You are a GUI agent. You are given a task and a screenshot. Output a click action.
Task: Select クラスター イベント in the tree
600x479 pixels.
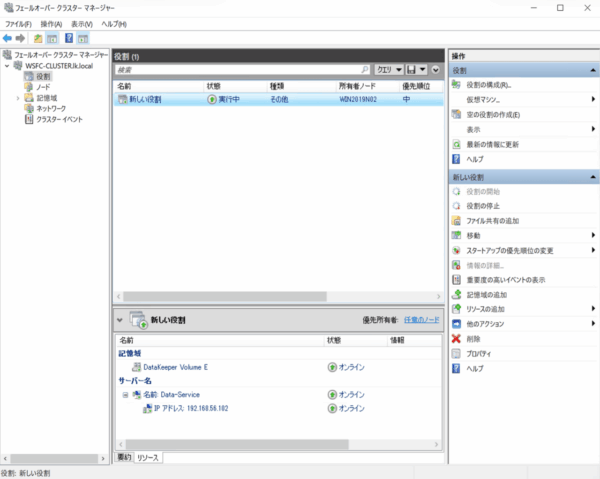coord(59,119)
